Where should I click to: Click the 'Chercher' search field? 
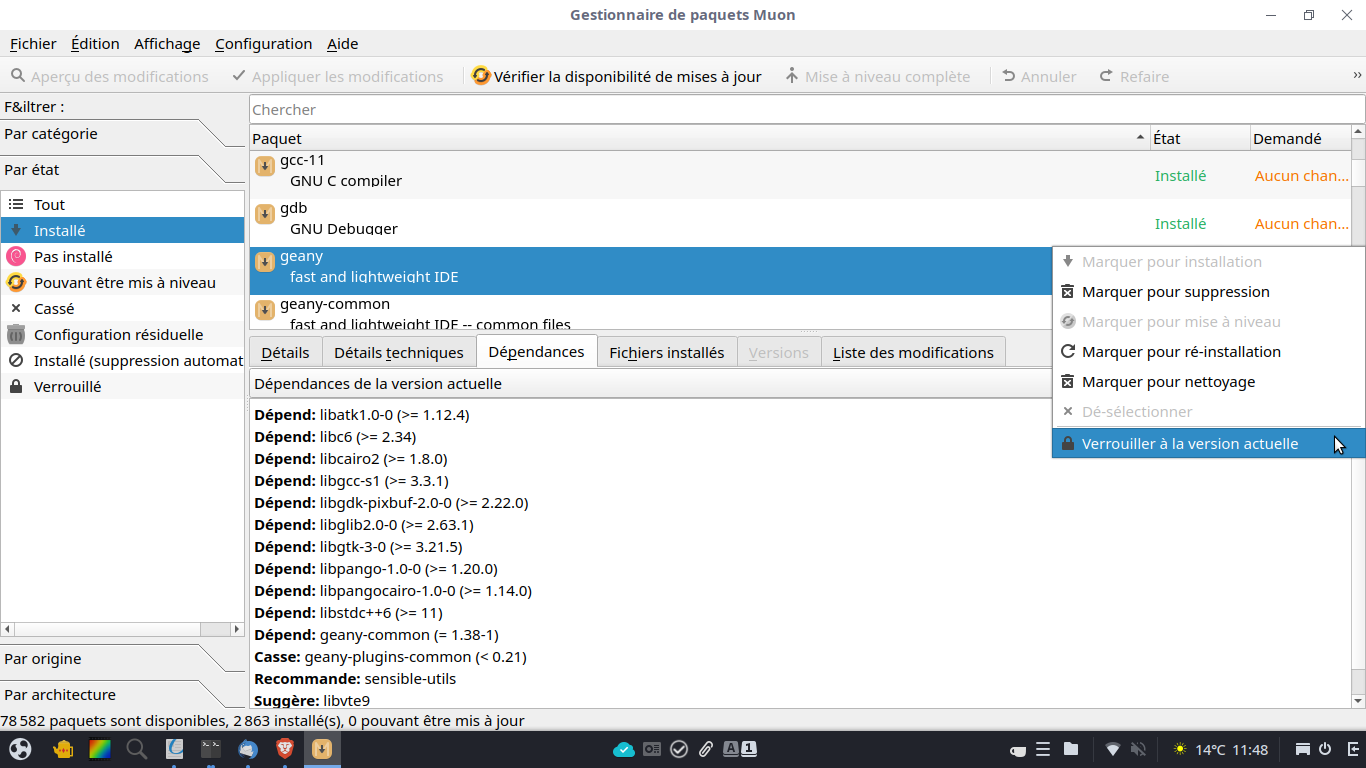(x=800, y=109)
